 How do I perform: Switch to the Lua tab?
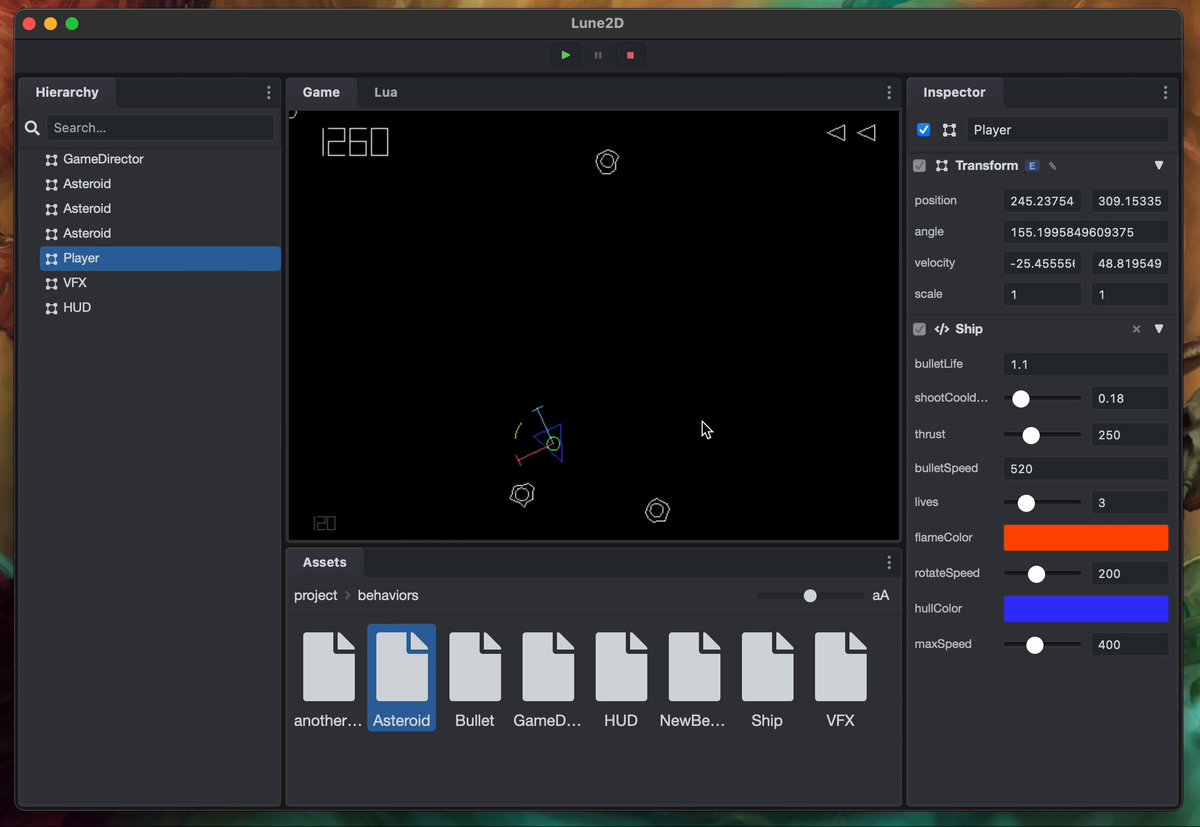tap(386, 92)
